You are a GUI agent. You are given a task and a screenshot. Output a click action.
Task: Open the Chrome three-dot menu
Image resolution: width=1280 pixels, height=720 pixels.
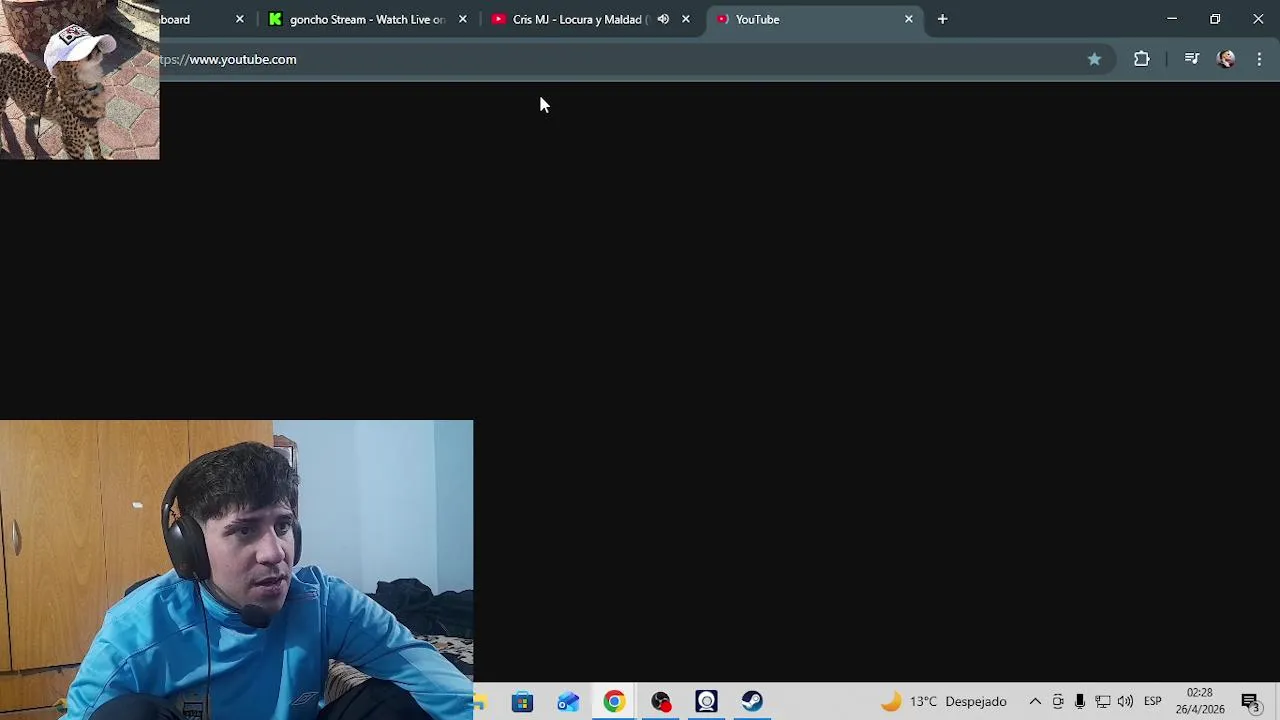(x=1259, y=59)
